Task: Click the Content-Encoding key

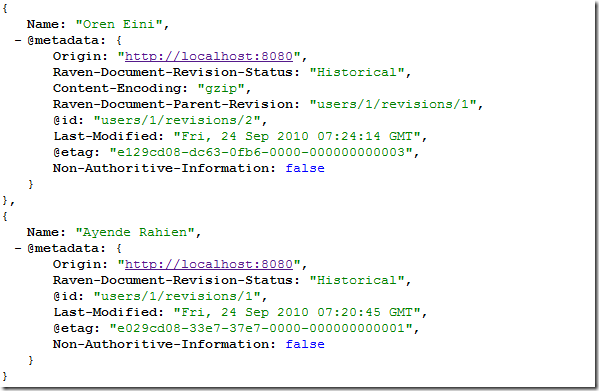Action: coord(120,88)
